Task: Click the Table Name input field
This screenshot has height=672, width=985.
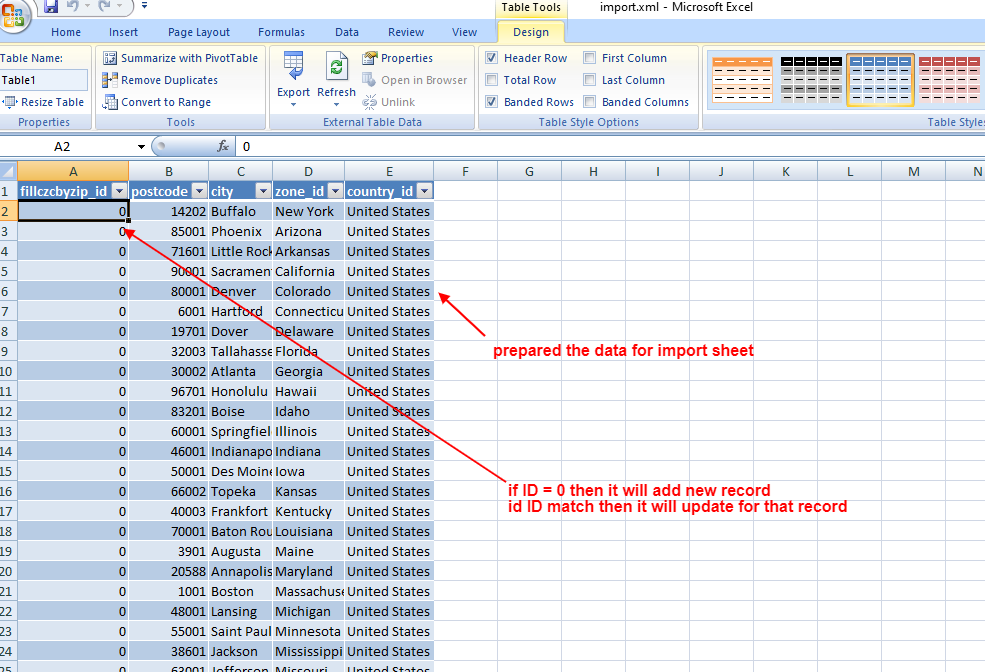Action: pyautogui.click(x=43, y=80)
